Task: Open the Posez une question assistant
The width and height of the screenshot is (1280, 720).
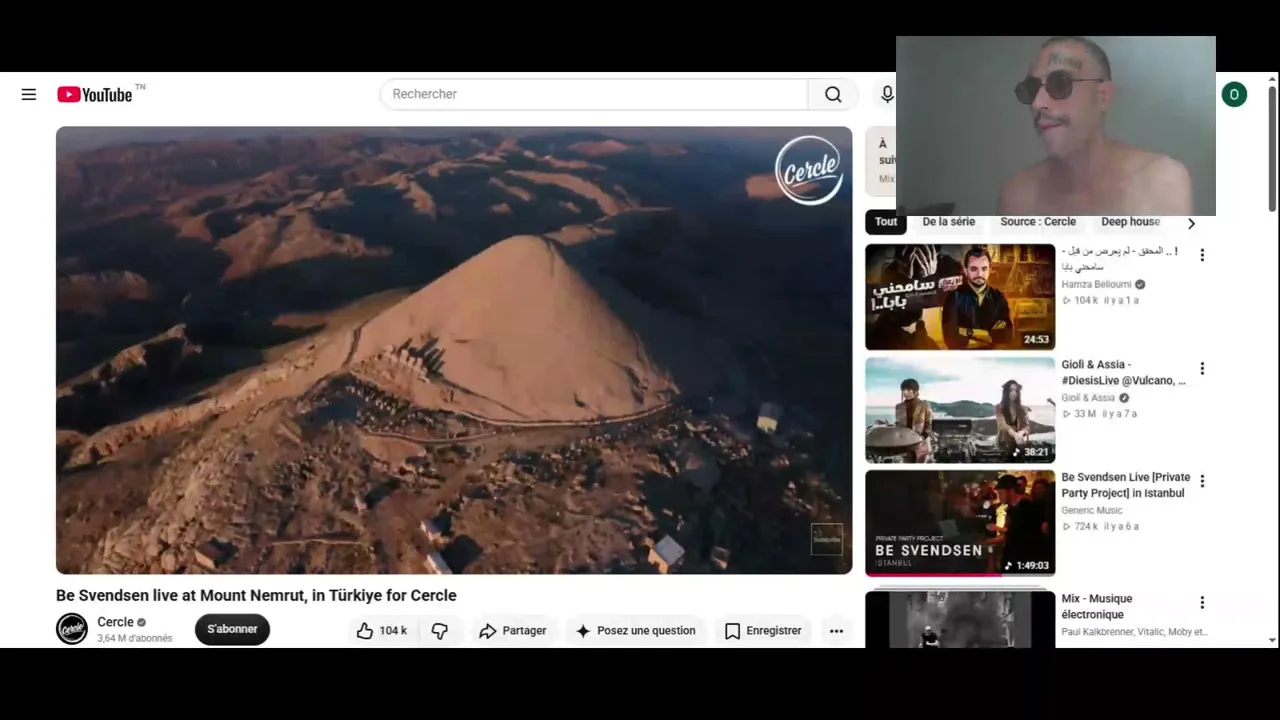Action: tap(636, 631)
